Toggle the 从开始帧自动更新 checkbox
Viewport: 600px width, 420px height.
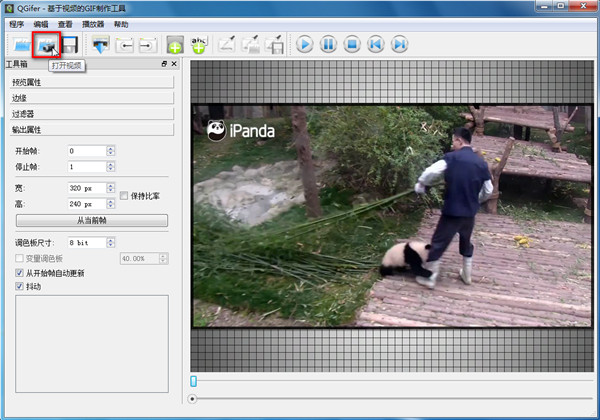[x=20, y=272]
